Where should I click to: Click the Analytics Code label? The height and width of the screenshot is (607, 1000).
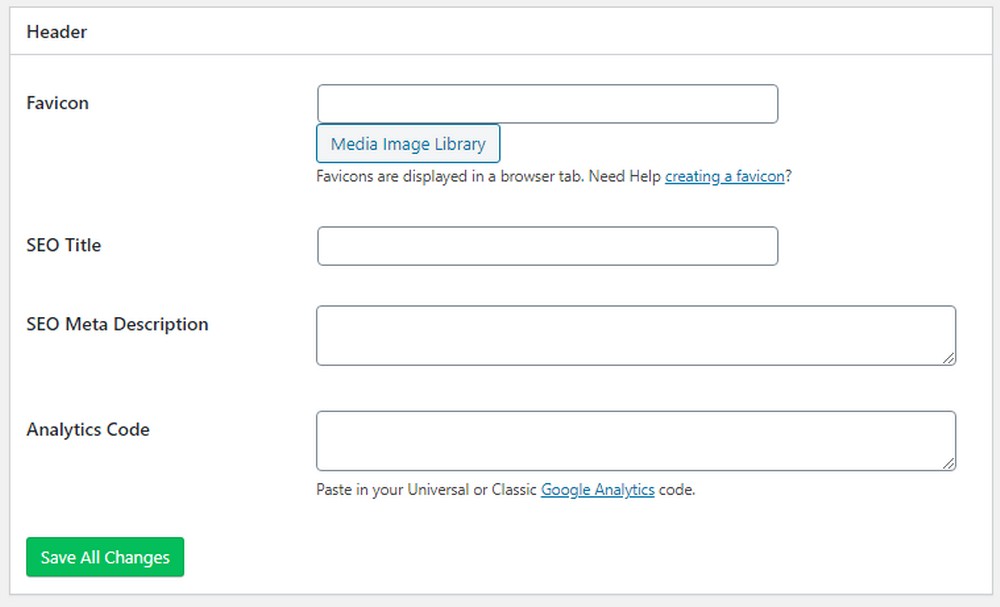(88, 430)
